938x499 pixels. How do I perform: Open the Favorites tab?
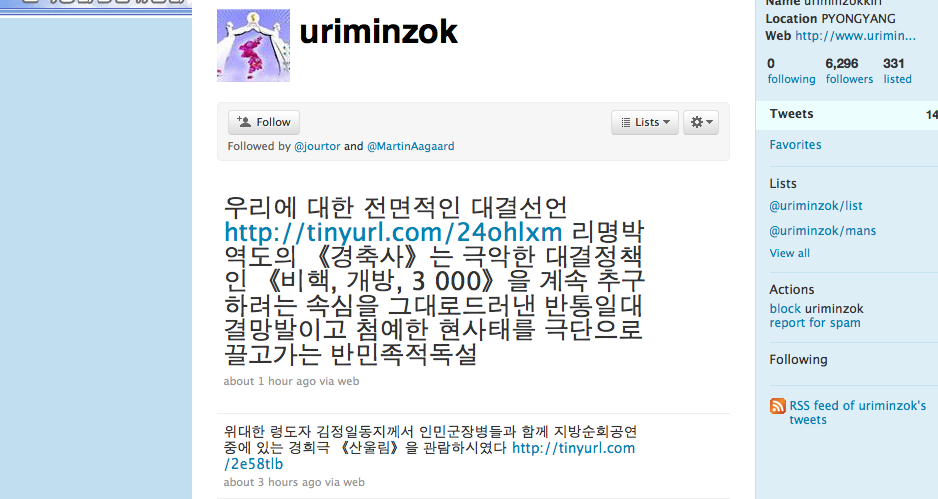pyautogui.click(x=795, y=145)
